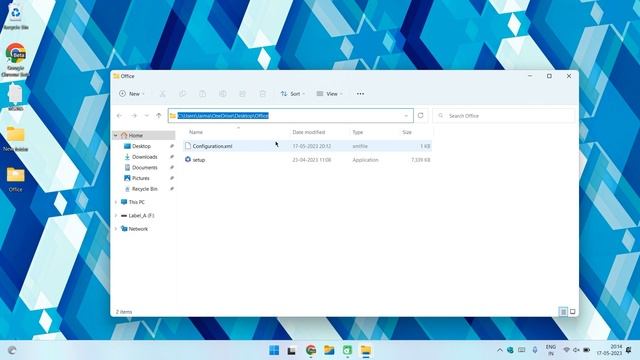Open the recent locations chevron

147,116
